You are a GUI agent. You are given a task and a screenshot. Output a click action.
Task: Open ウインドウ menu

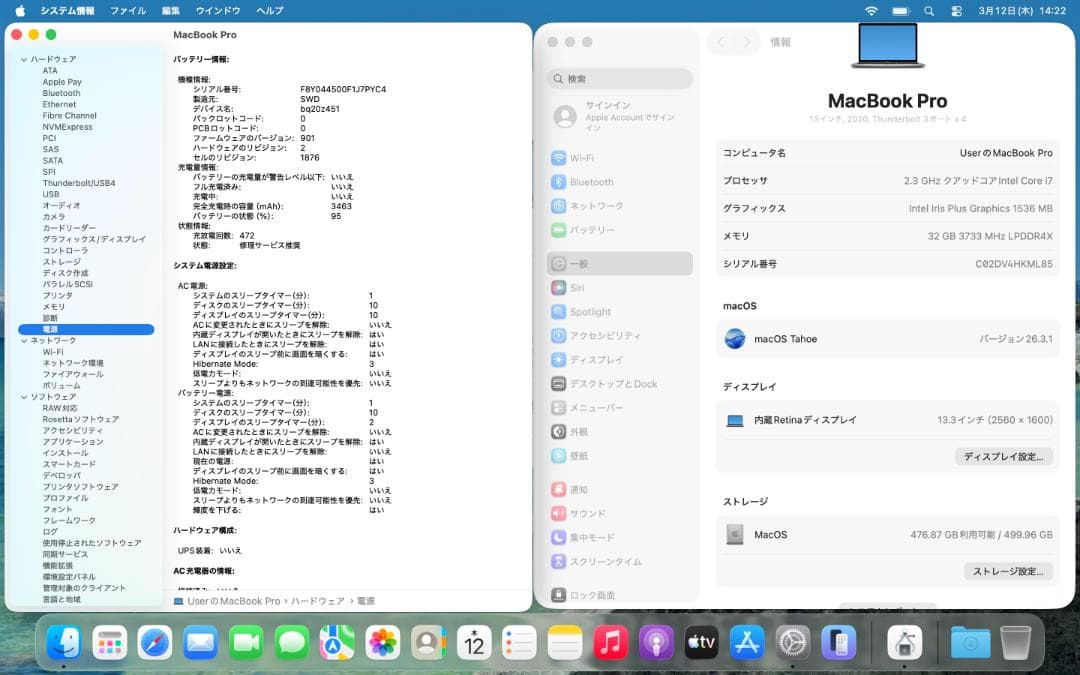(x=218, y=11)
